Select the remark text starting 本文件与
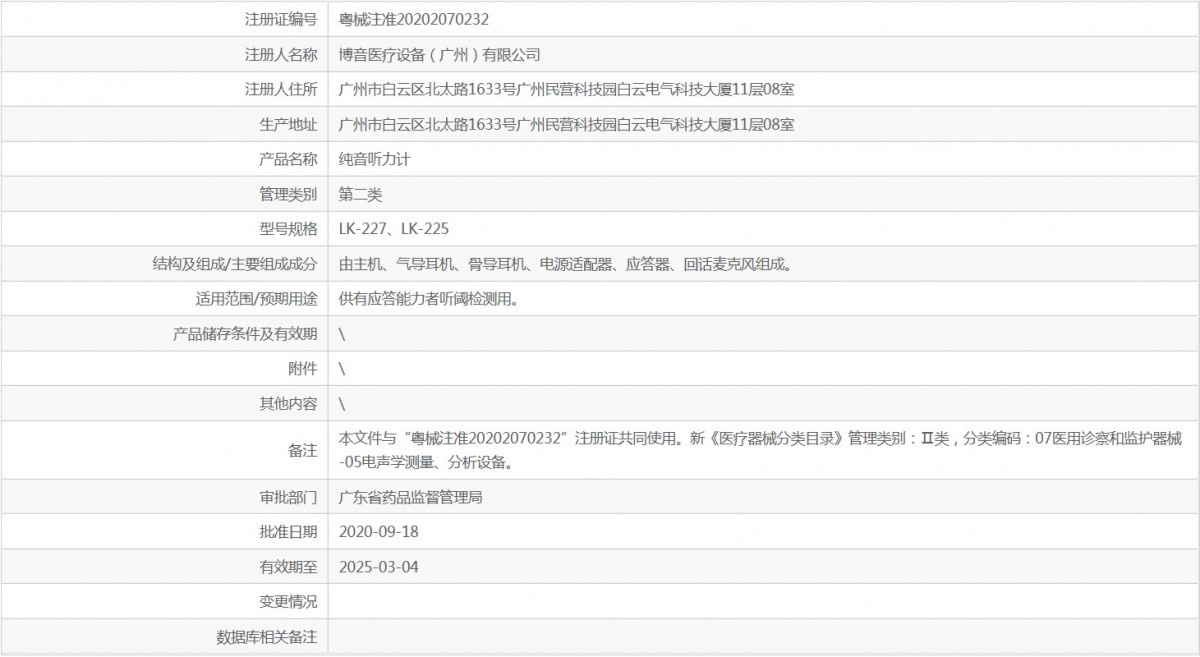 761,450
